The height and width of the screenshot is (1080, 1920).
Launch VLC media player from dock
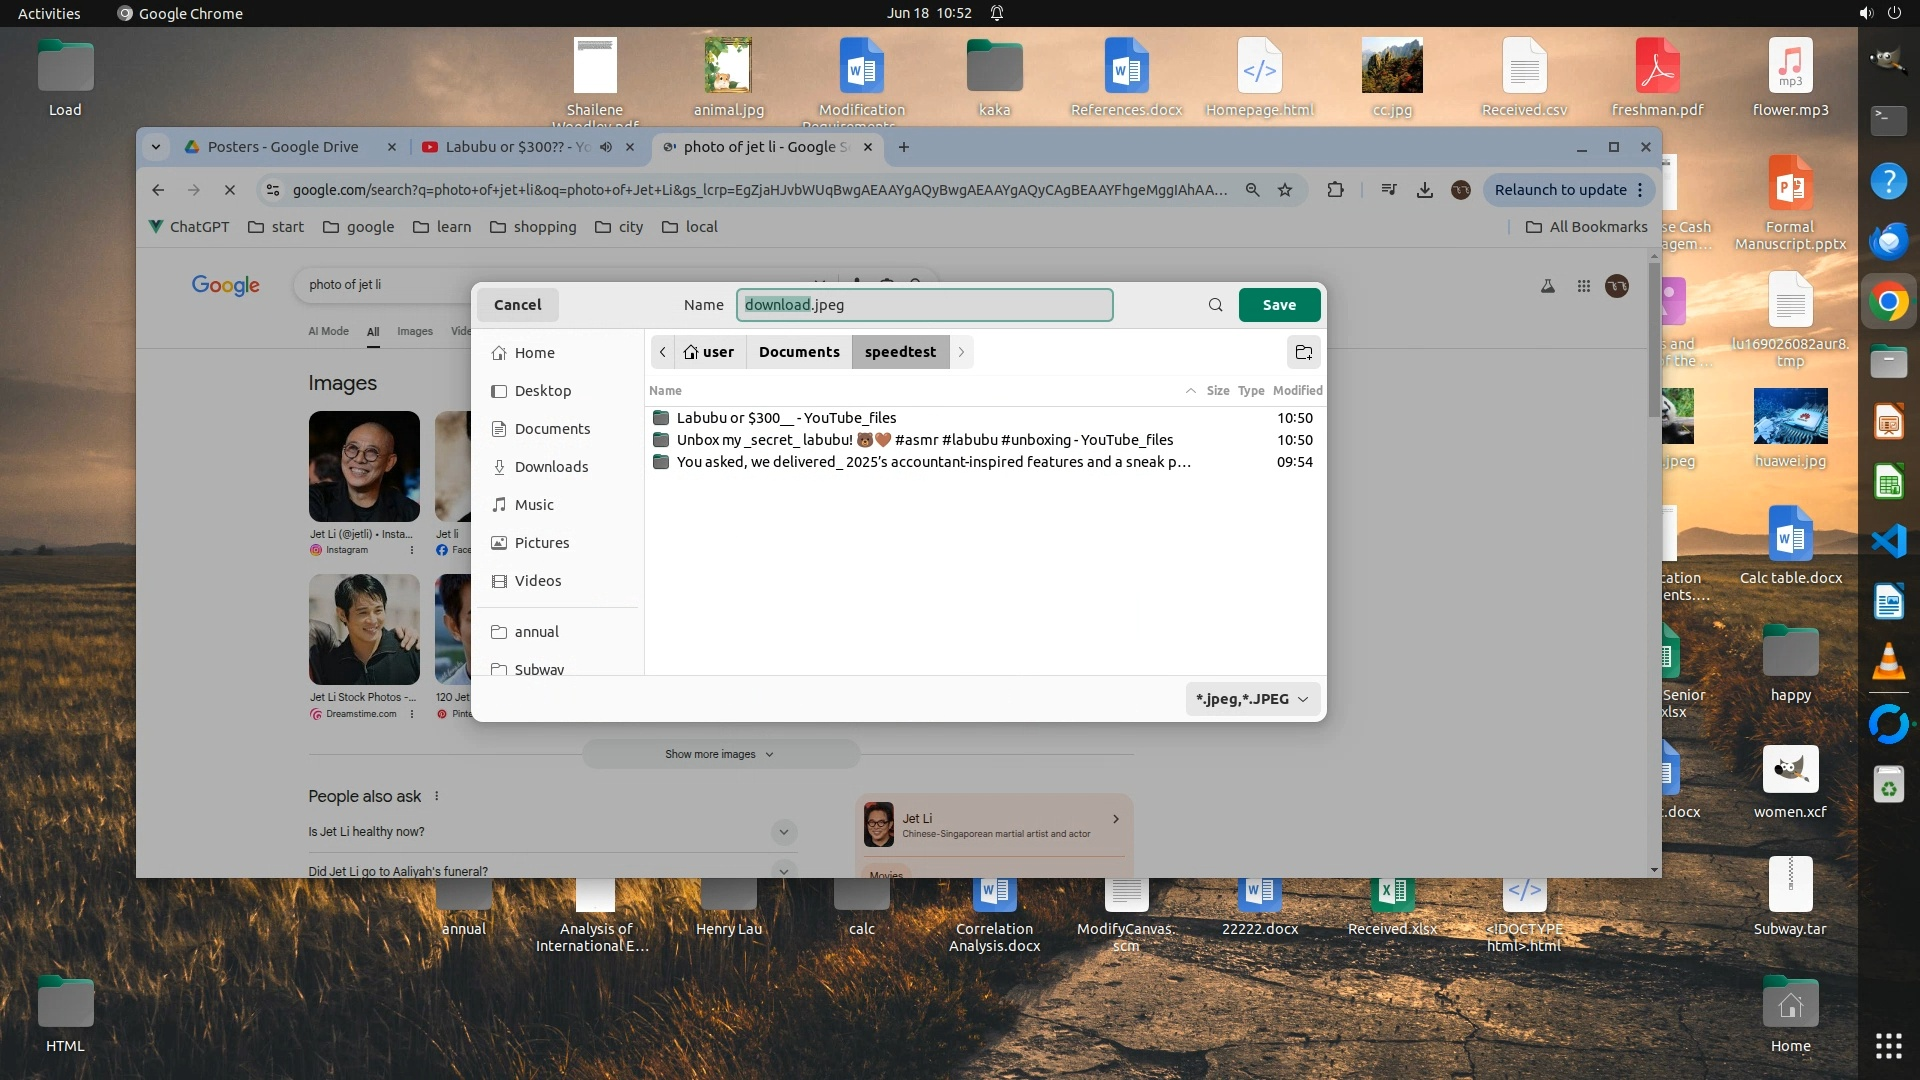tap(1888, 661)
